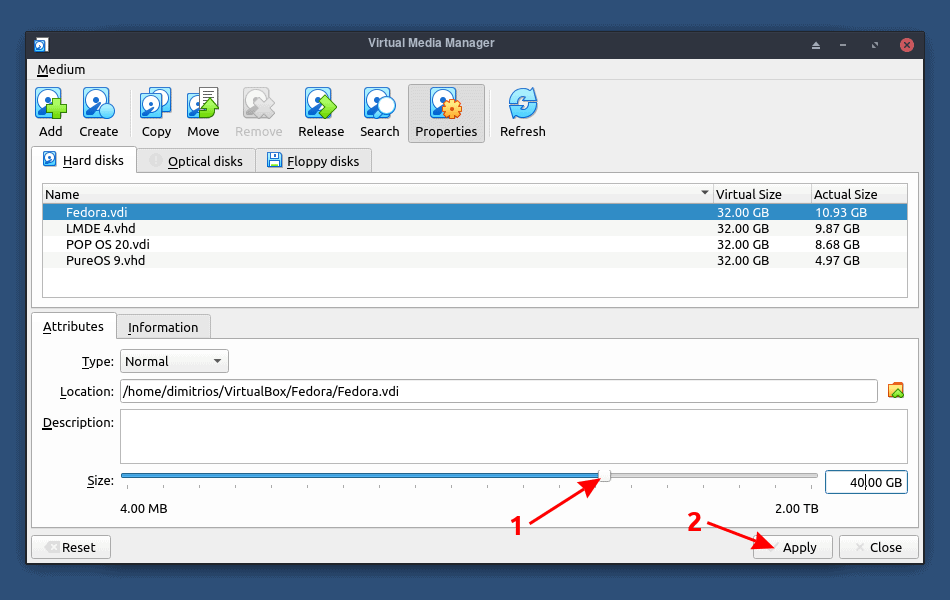The image size is (950, 600).
Task: Click the Release medium icon
Action: point(320,112)
